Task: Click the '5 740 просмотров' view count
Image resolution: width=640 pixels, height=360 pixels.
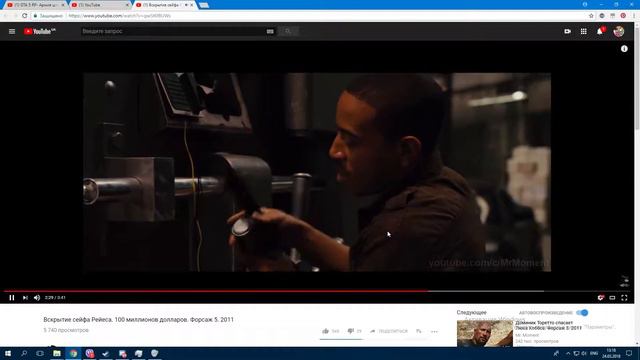Action: pos(66,330)
